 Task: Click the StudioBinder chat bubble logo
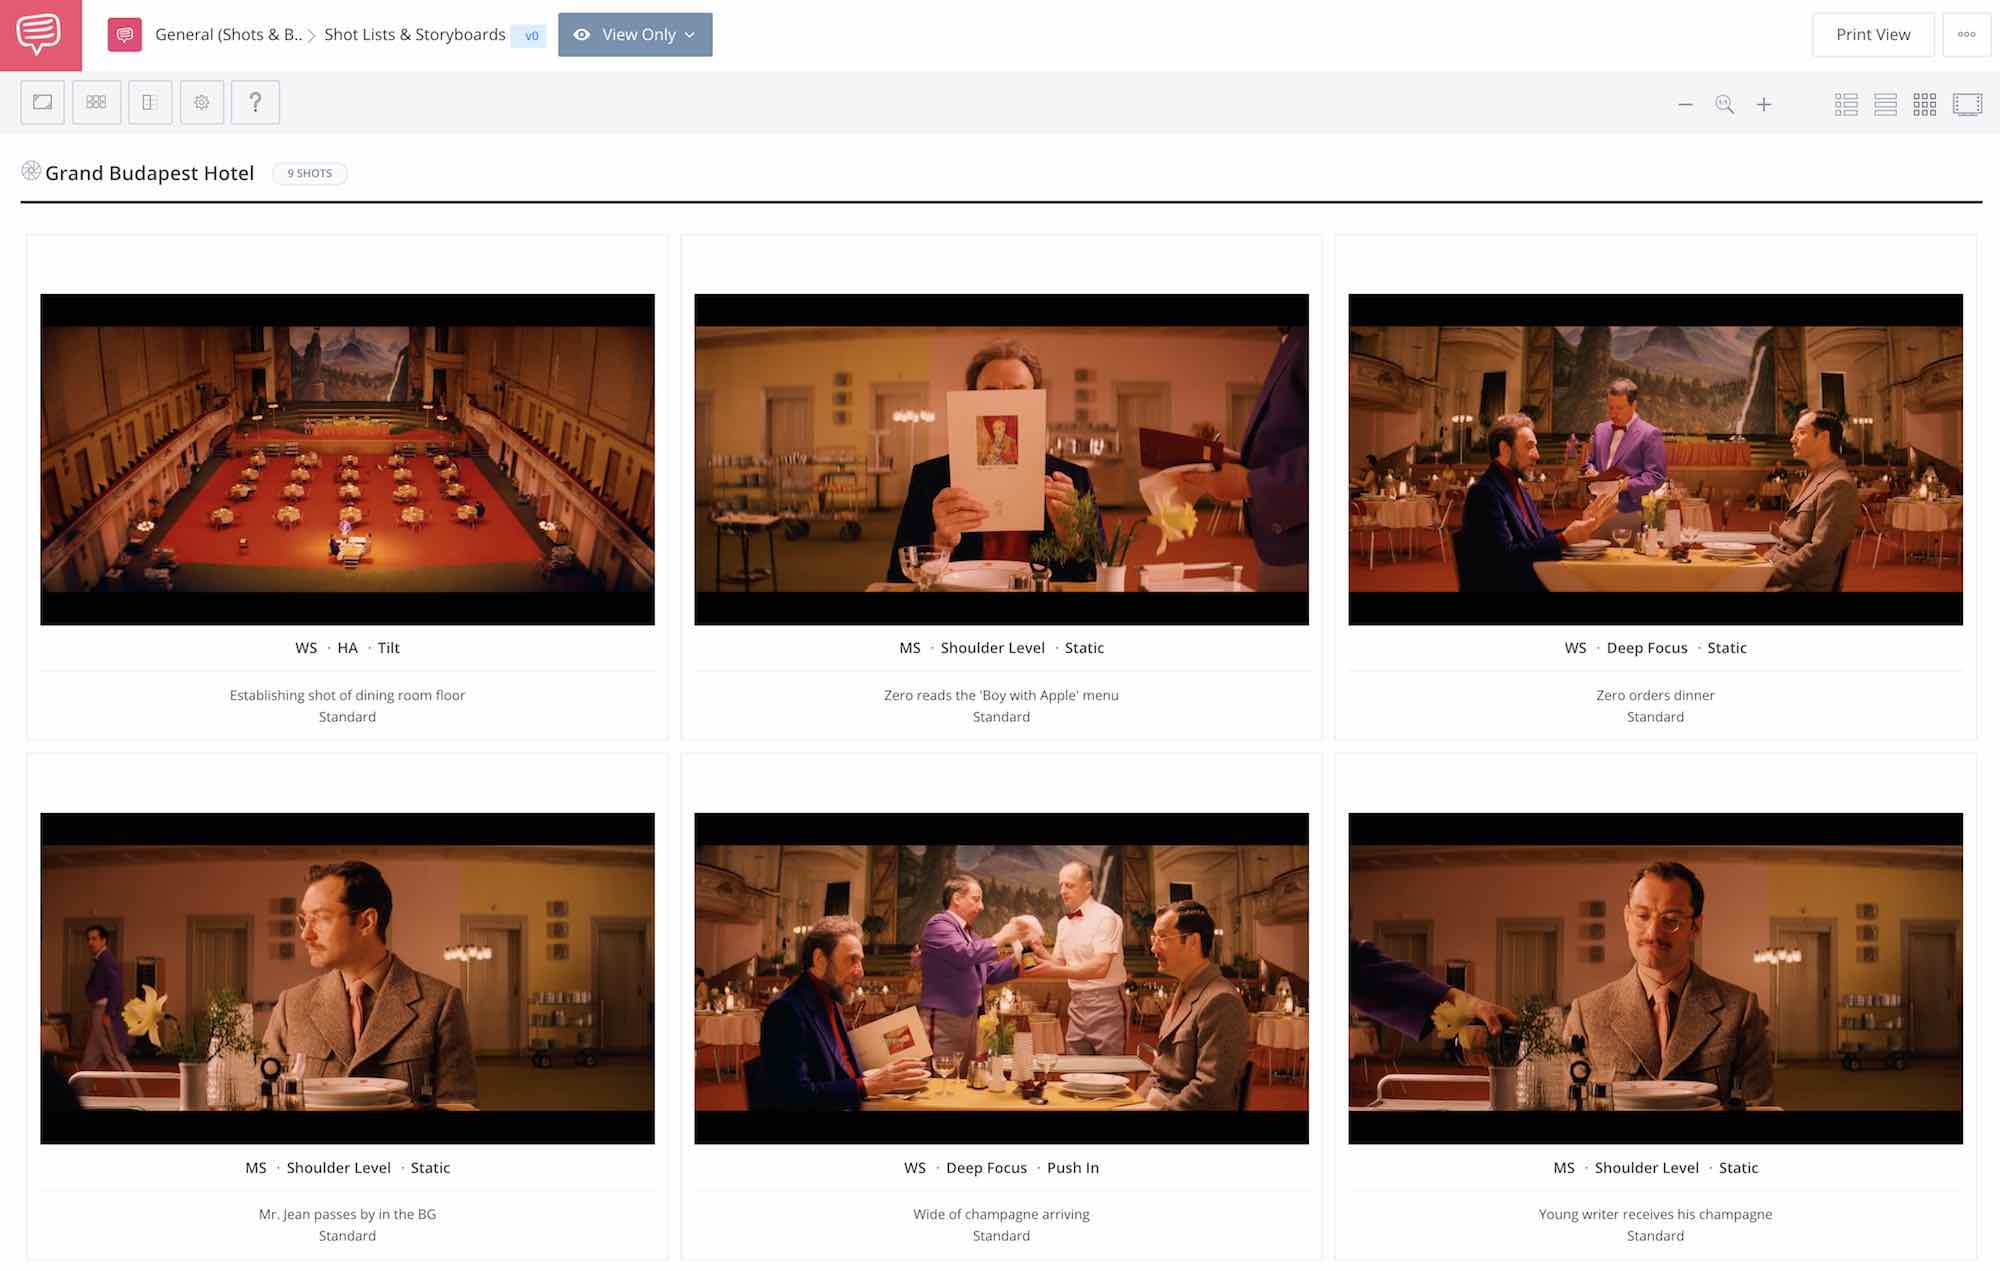(x=40, y=35)
